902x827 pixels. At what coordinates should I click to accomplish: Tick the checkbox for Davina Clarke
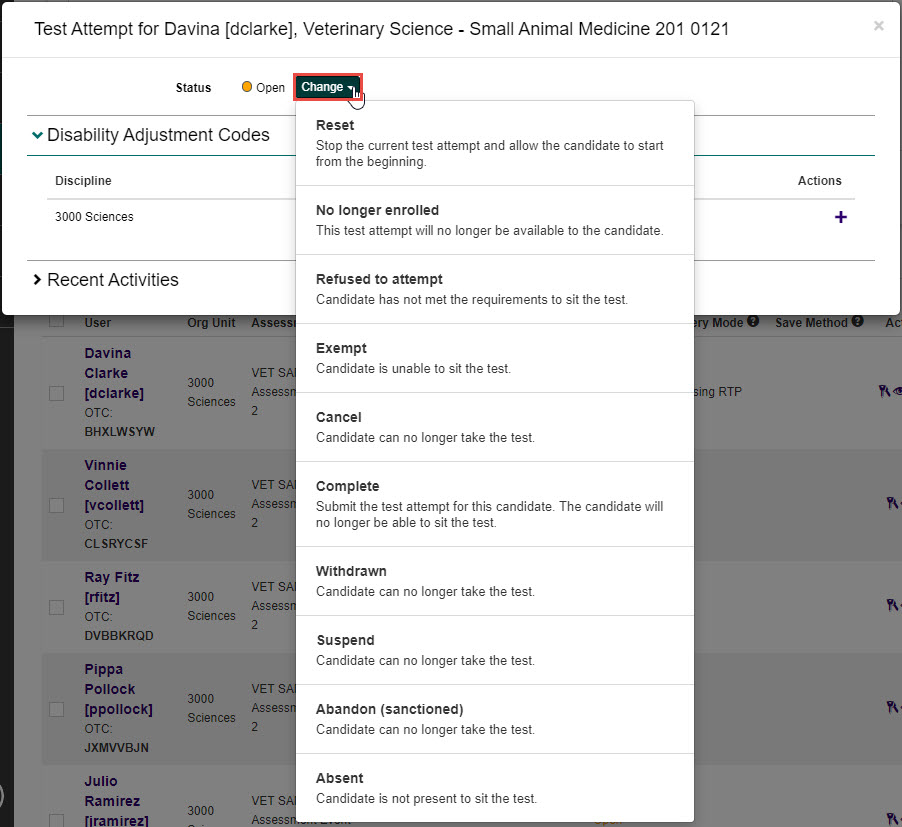pyautogui.click(x=57, y=393)
